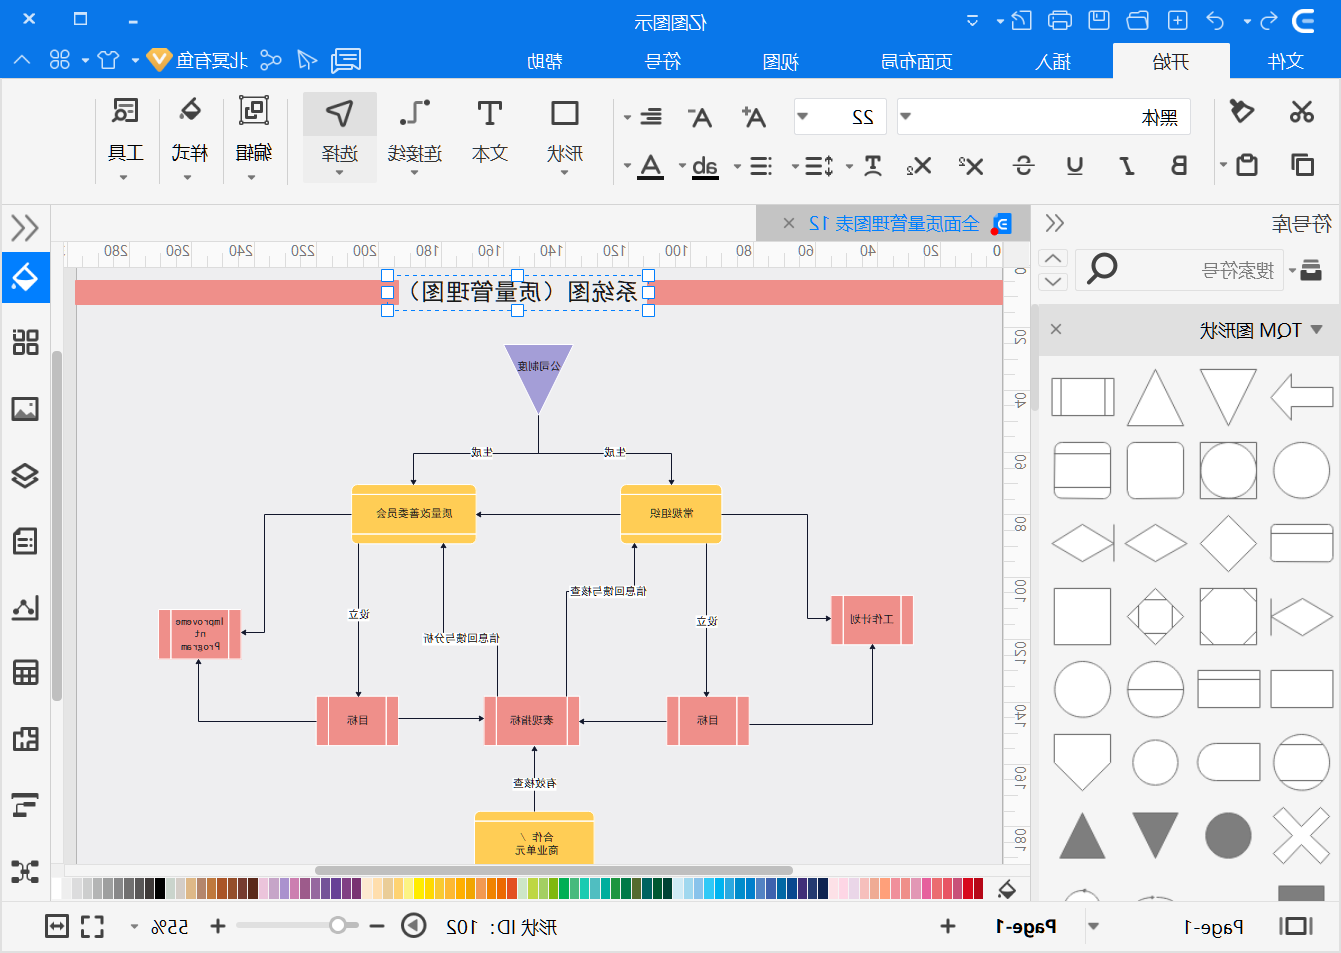The width and height of the screenshot is (1341, 953).
Task: Switch to the 视图 tab
Action: 780,61
